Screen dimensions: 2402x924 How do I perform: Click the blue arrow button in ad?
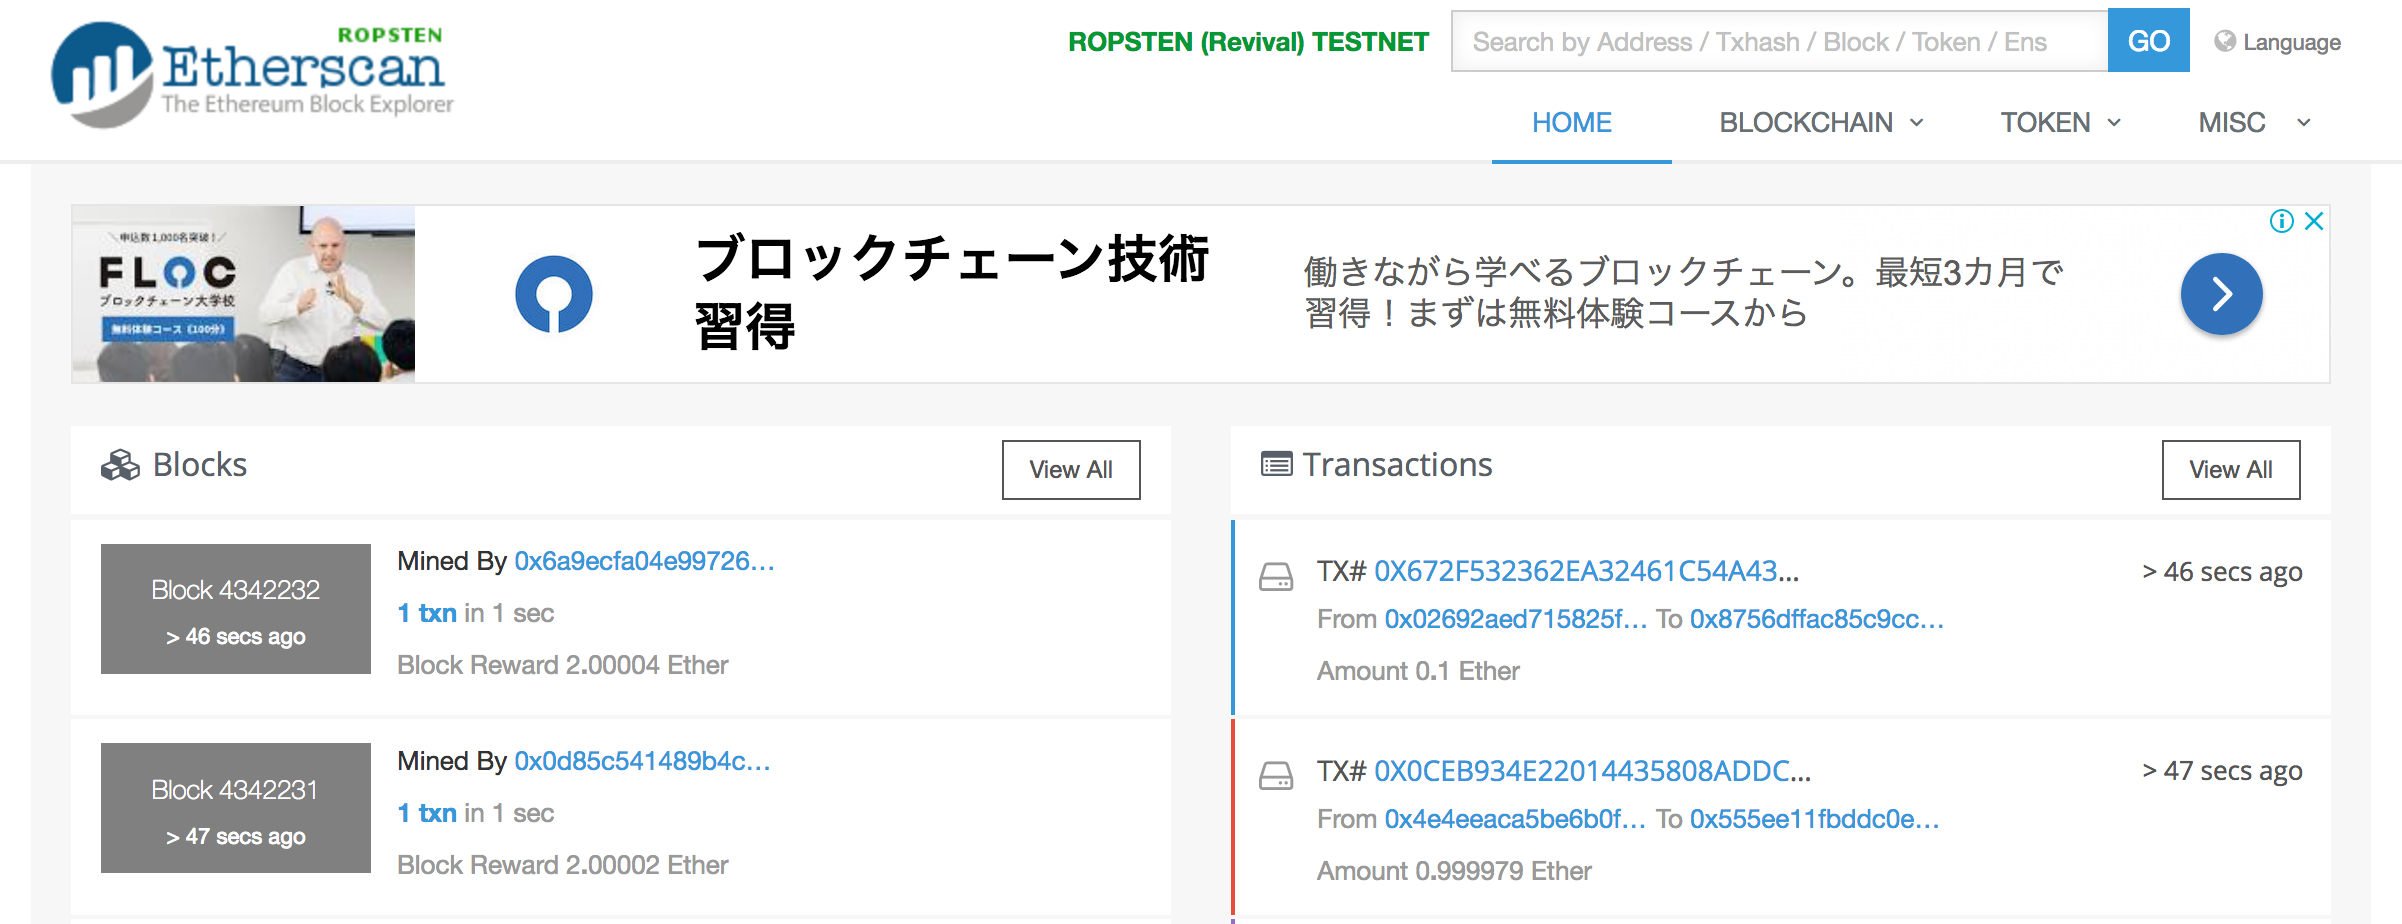[2221, 294]
